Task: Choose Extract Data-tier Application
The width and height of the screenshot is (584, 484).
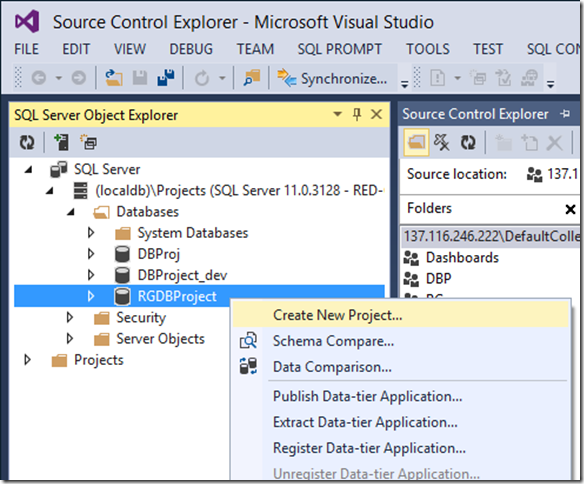Action: (400, 423)
